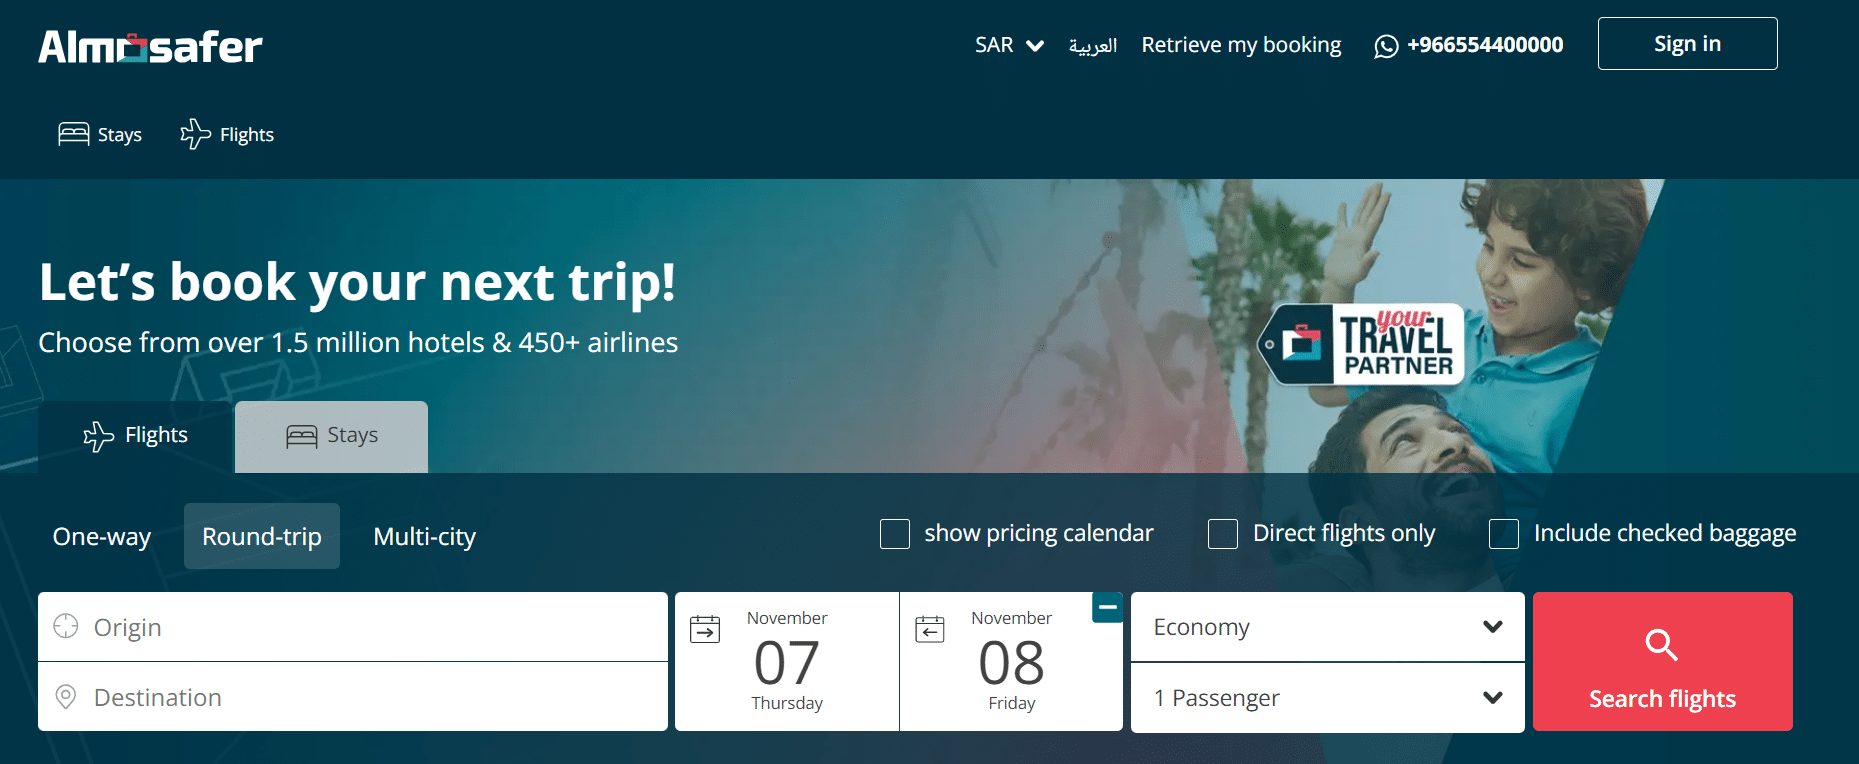The image size is (1859, 764).
Task: Click the return calendar icon for November 08
Action: tap(930, 629)
